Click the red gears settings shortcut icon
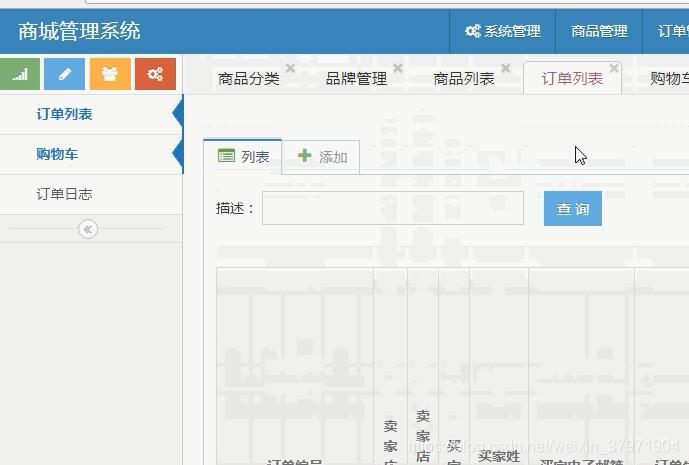The height and width of the screenshot is (465, 689). 156,74
